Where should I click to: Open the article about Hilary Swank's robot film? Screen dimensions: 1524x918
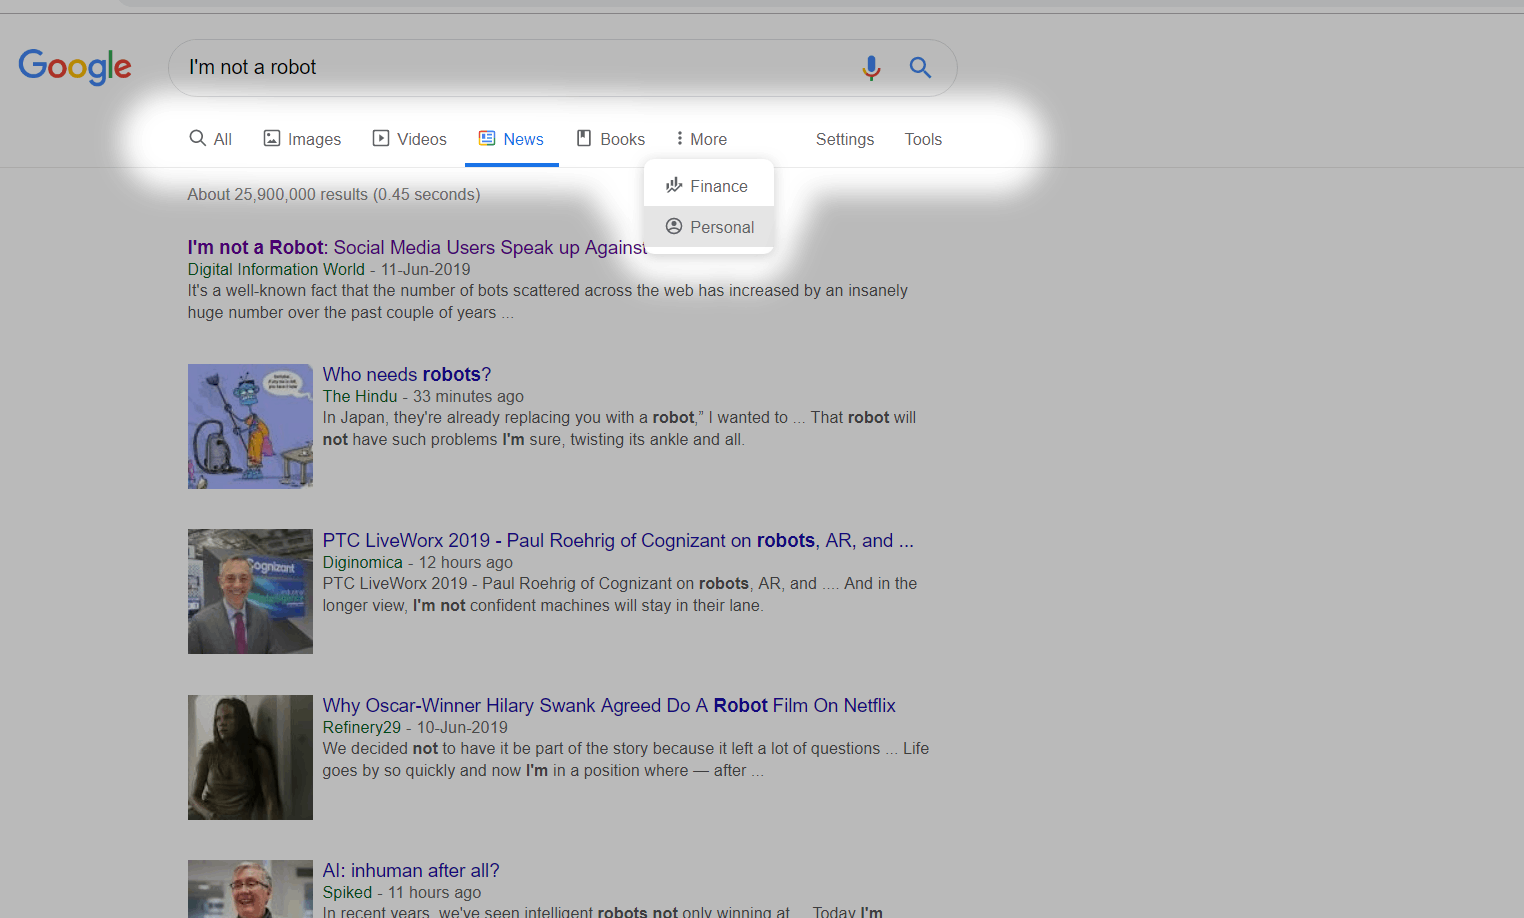[608, 705]
